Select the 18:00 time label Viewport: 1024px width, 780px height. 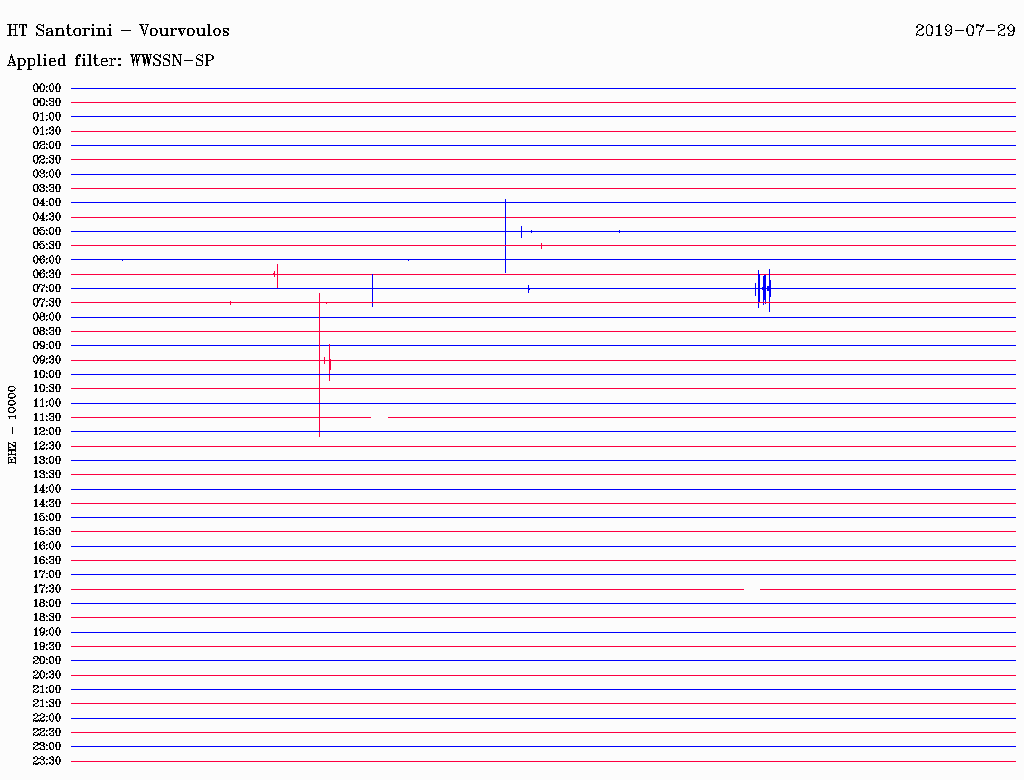tap(47, 604)
